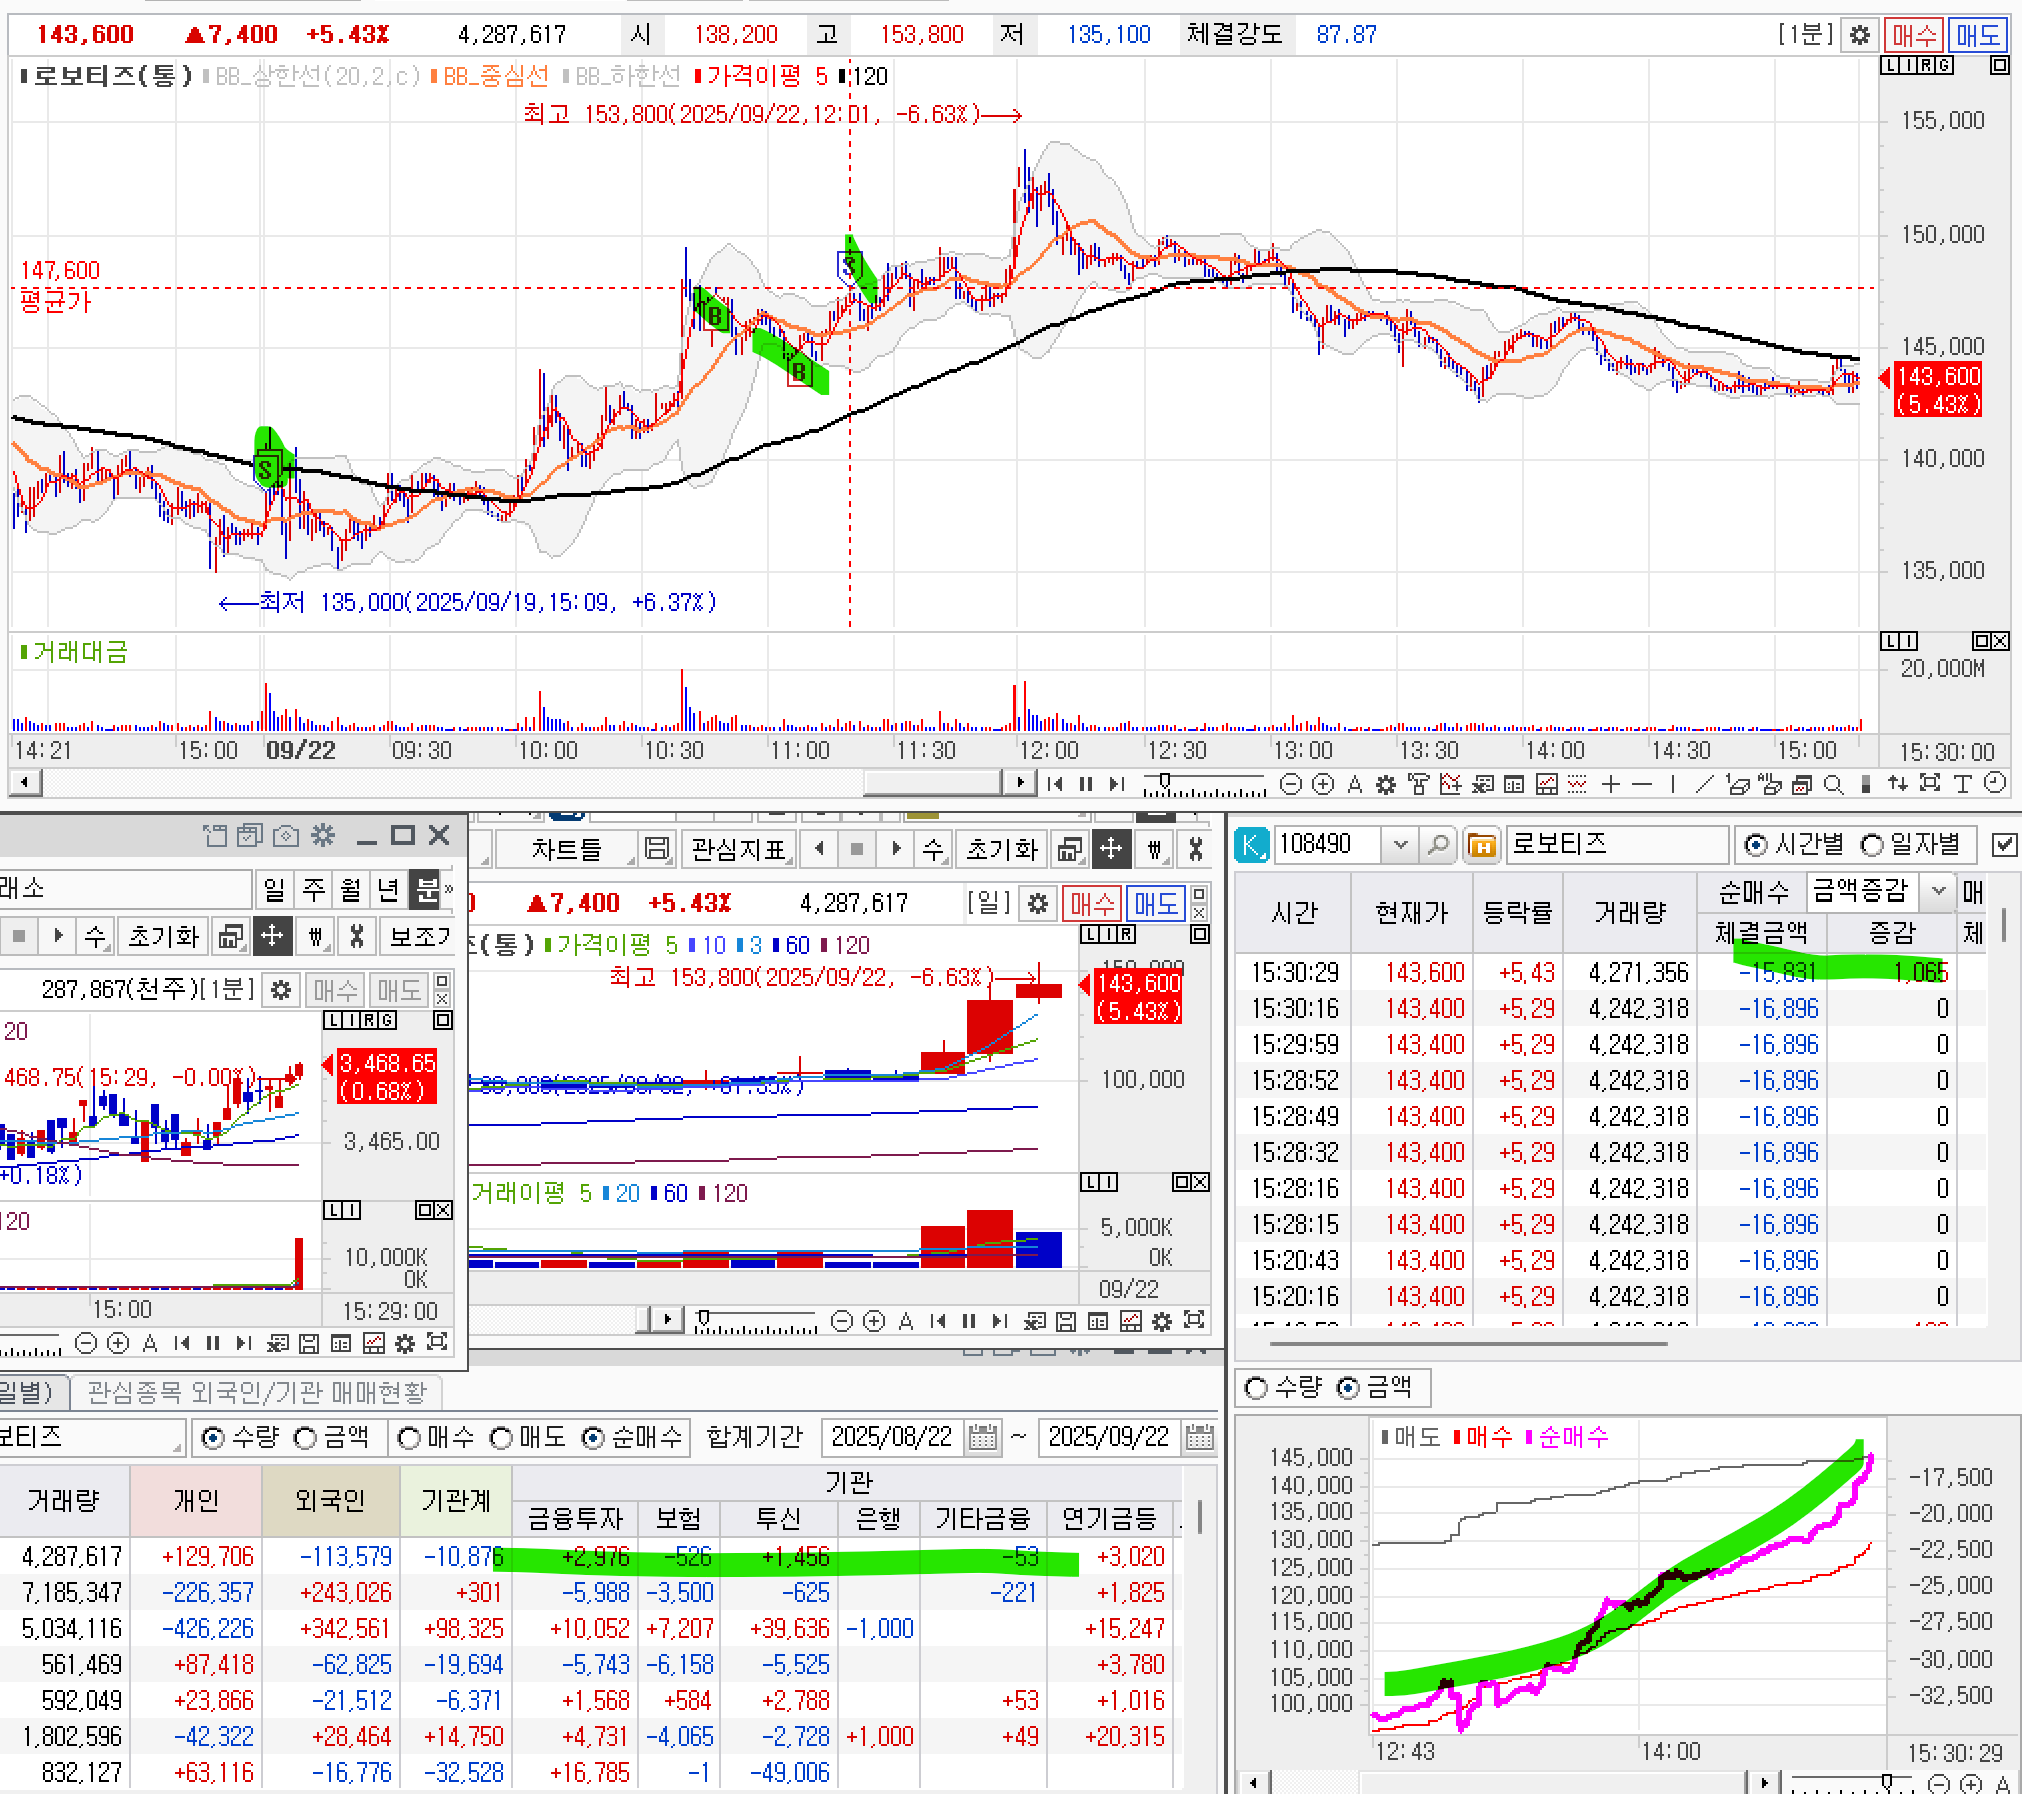This screenshot has width=2022, height=1794.
Task: Choose 매수 radio in investor trading panel
Action: tap(409, 1438)
